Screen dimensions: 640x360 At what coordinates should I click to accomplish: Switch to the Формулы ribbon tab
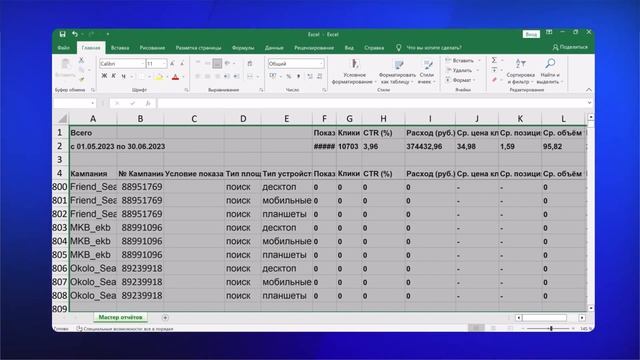click(x=243, y=48)
